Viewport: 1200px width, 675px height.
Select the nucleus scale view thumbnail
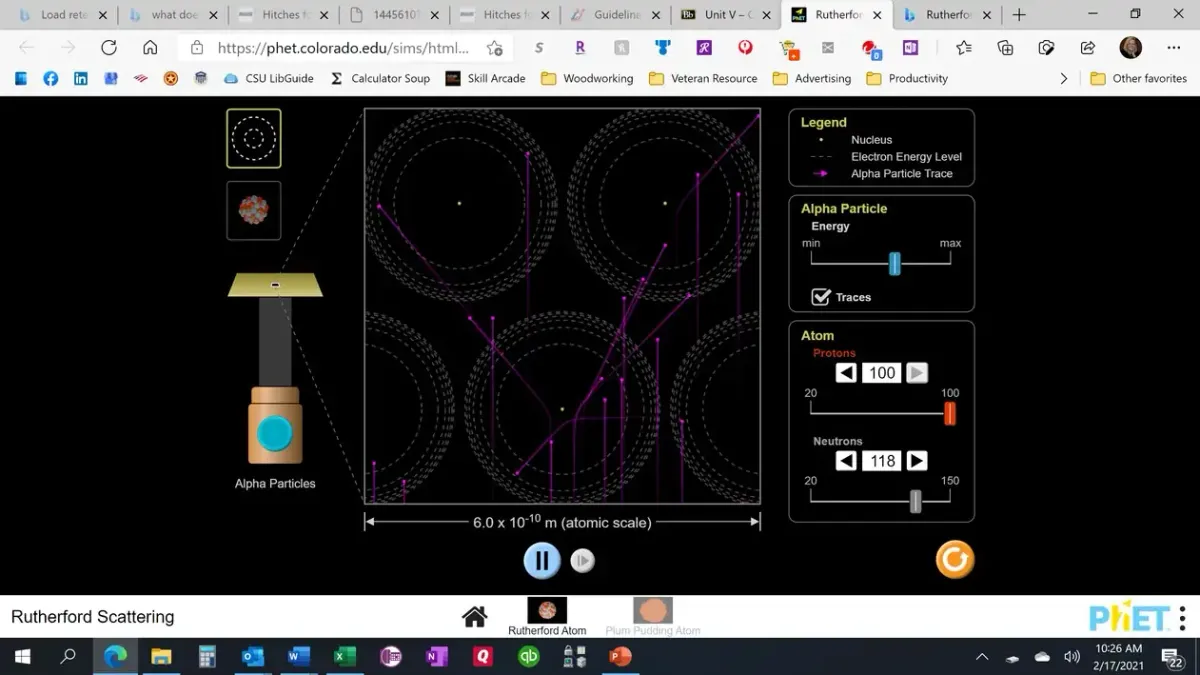(254, 210)
